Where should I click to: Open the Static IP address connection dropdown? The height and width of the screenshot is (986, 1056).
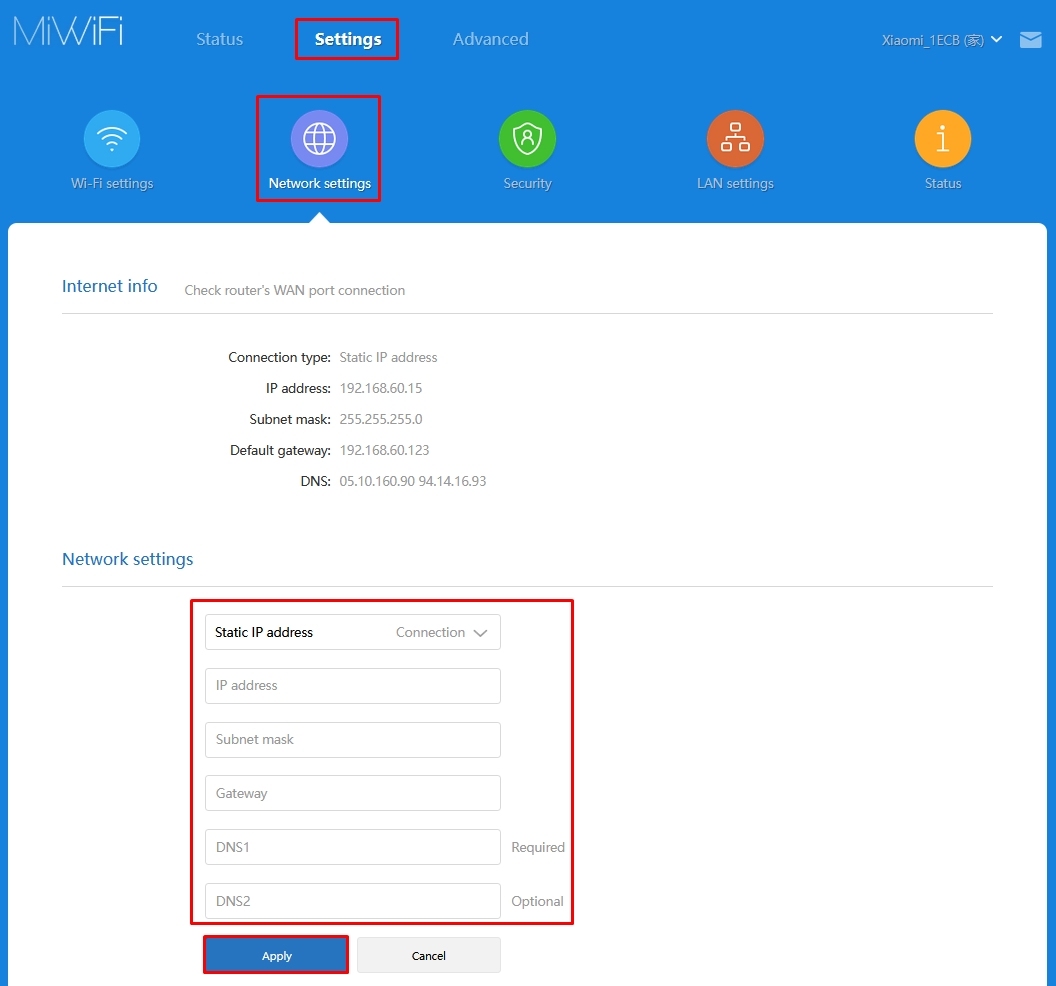click(353, 632)
